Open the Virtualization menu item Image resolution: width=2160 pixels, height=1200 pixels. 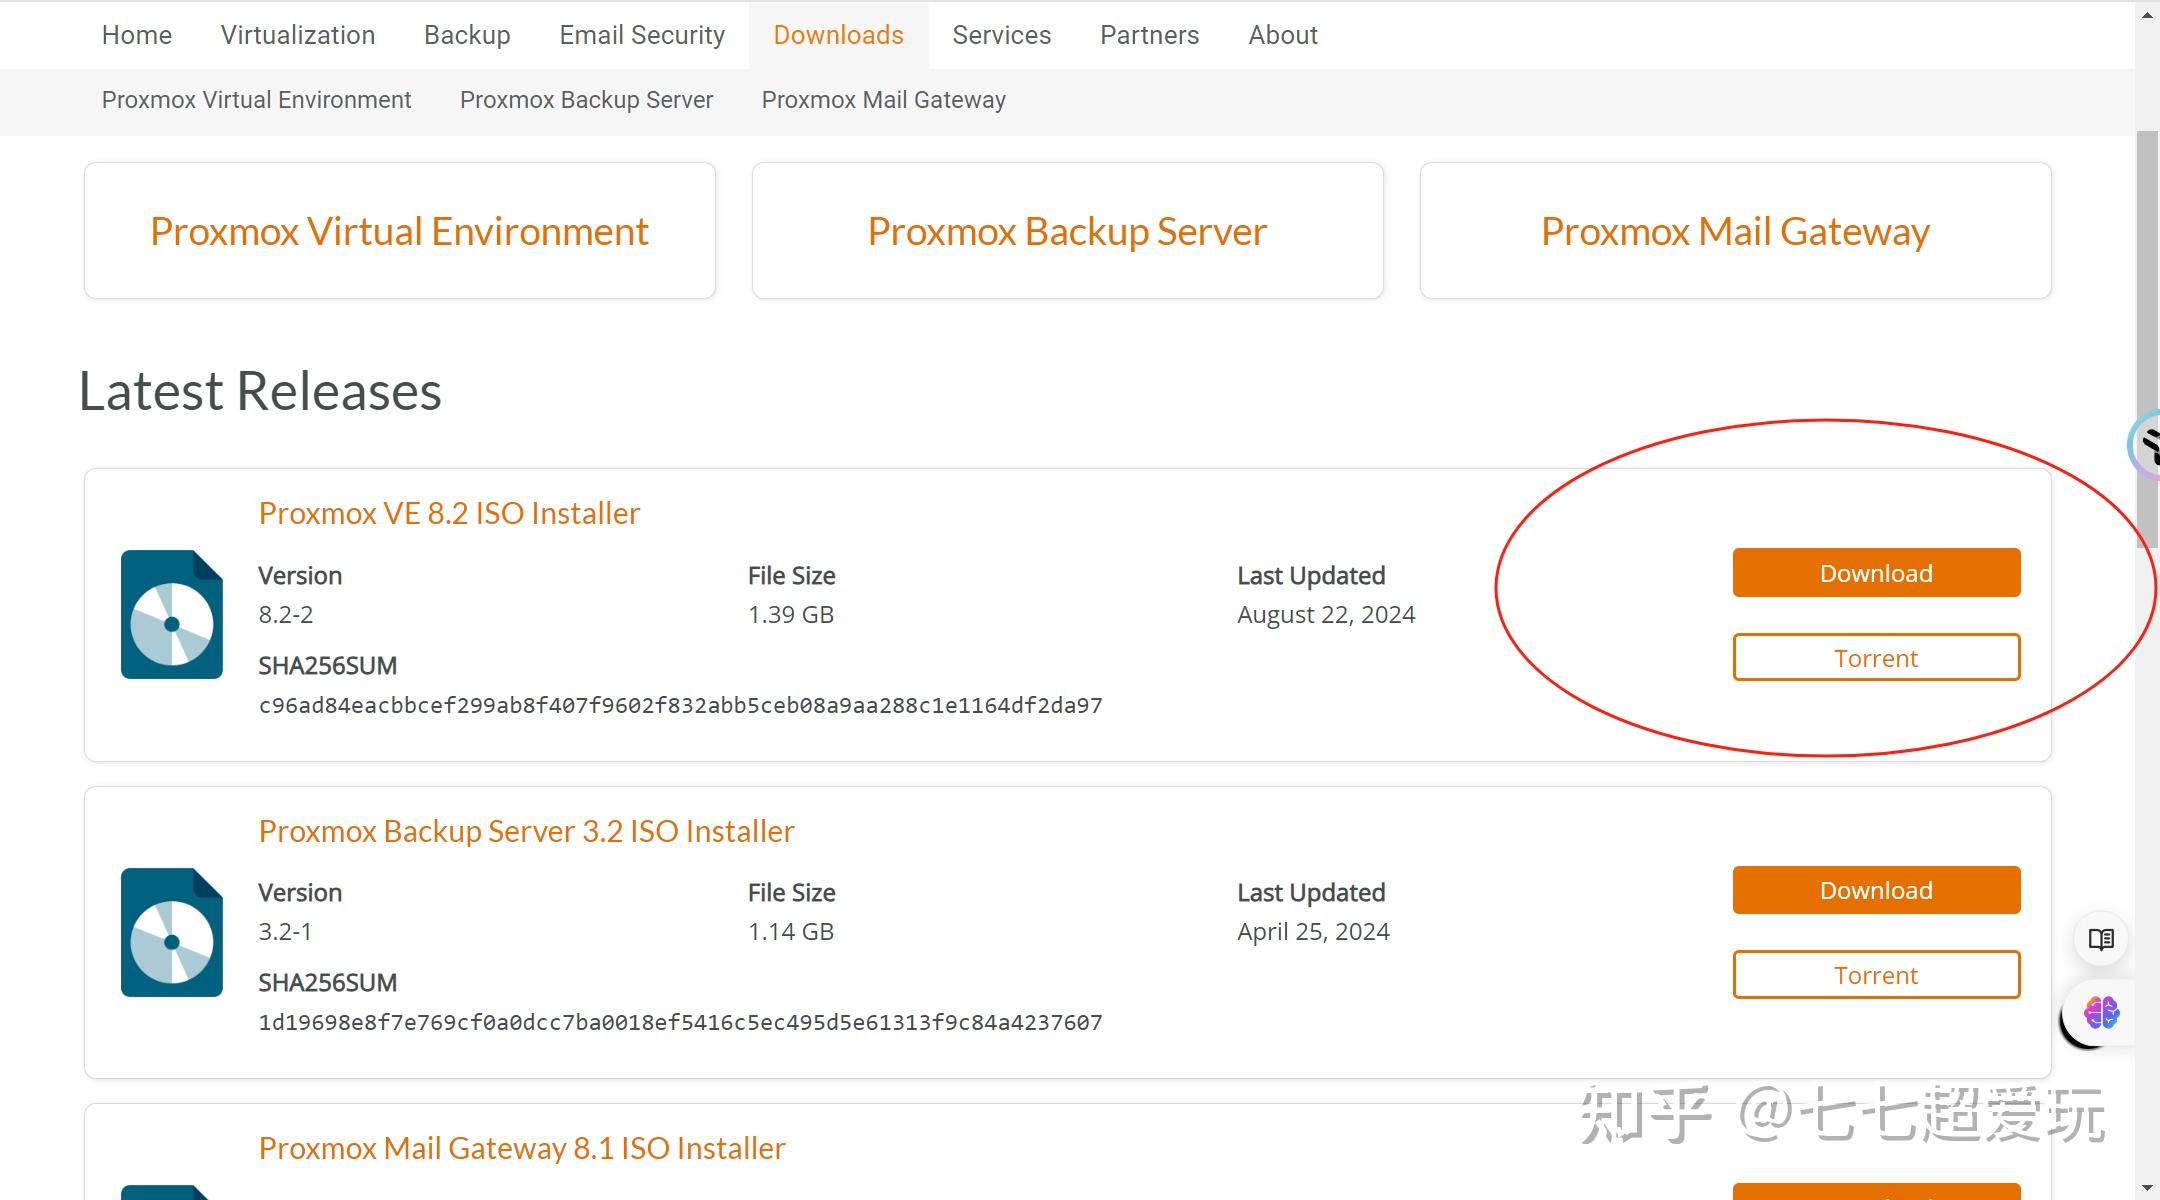298,35
